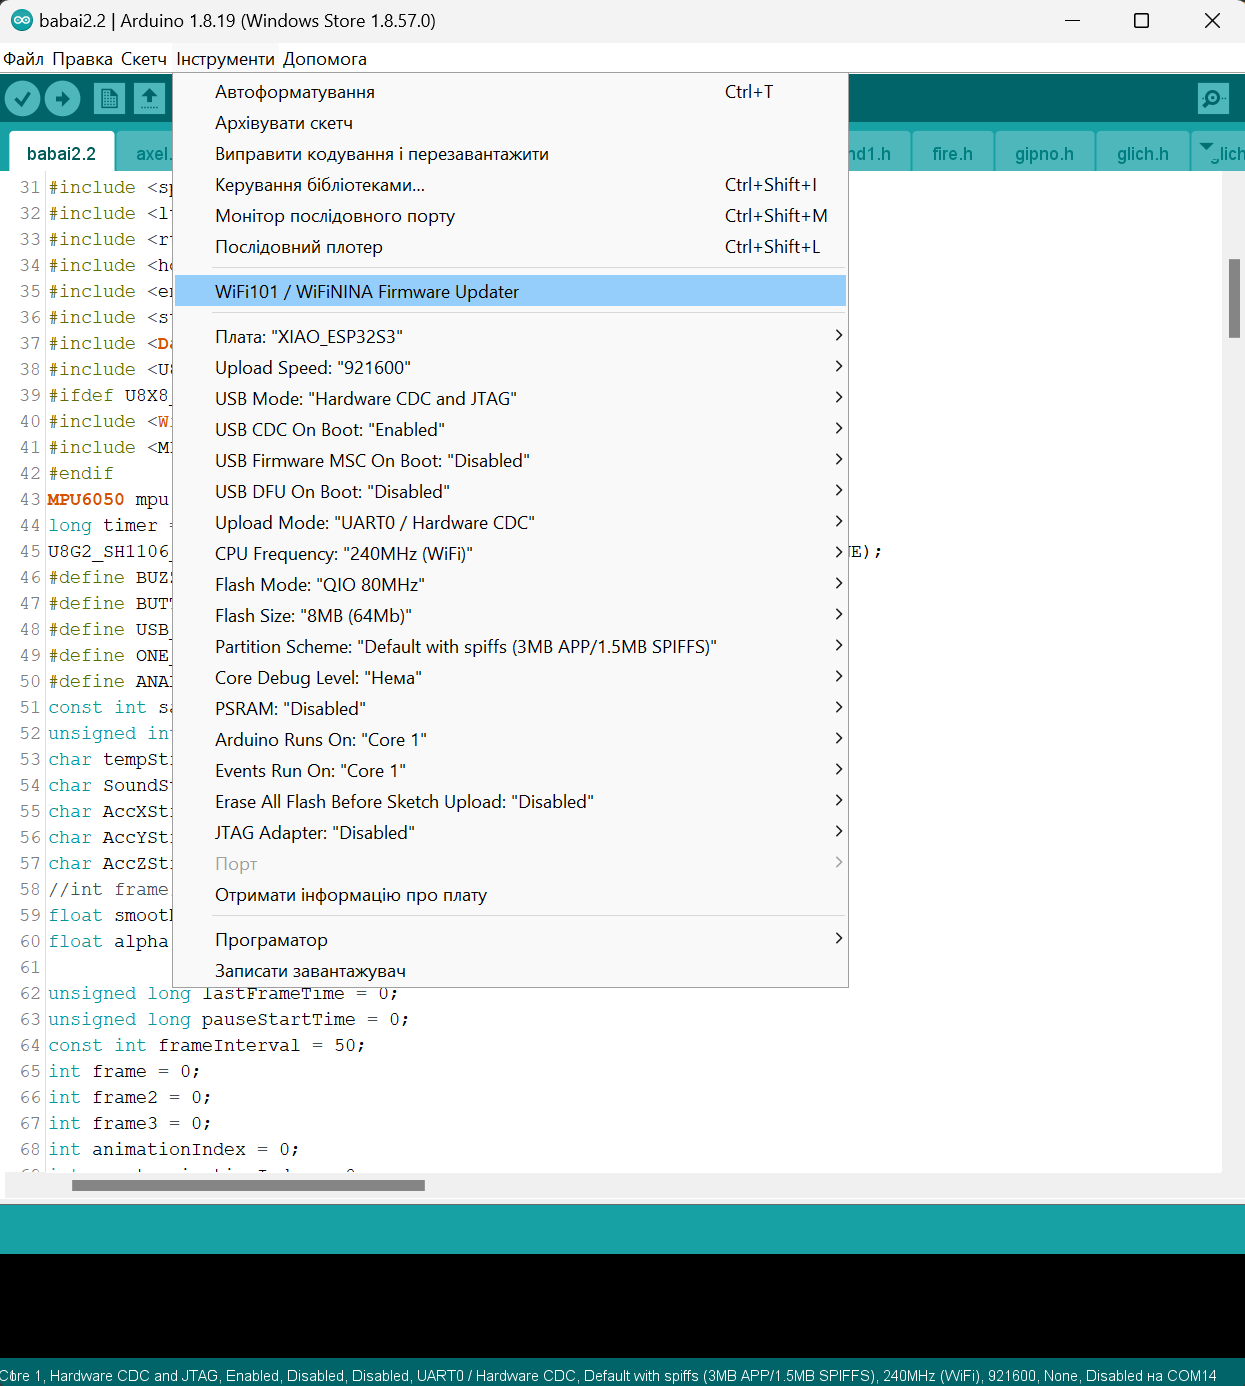Click code line 'int frame2 = 0;'
This screenshot has width=1245, height=1386.
tap(129, 1097)
